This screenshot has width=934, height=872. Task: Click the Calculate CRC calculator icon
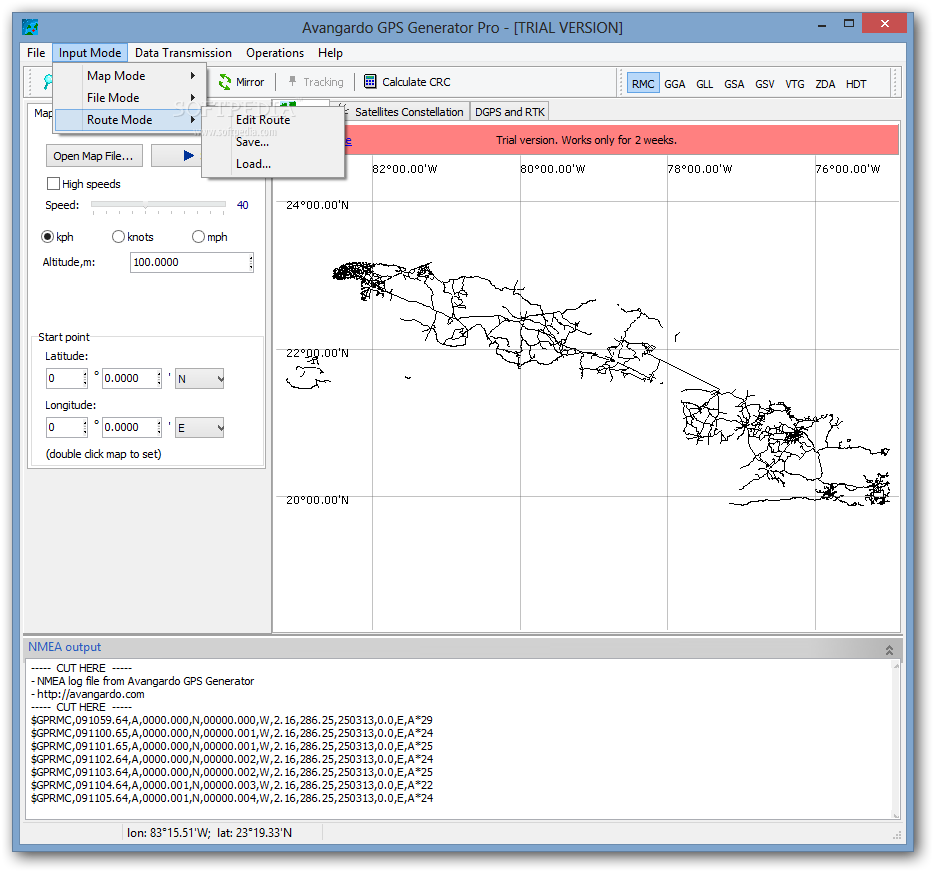(370, 82)
